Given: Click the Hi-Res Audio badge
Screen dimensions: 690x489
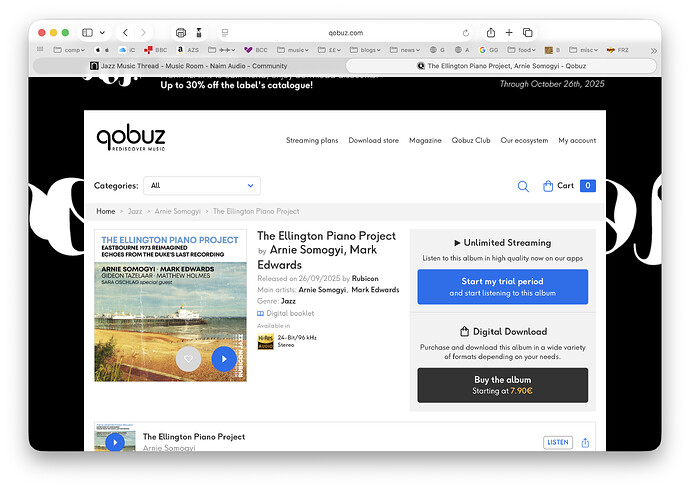Looking at the screenshot, I should pyautogui.click(x=265, y=342).
